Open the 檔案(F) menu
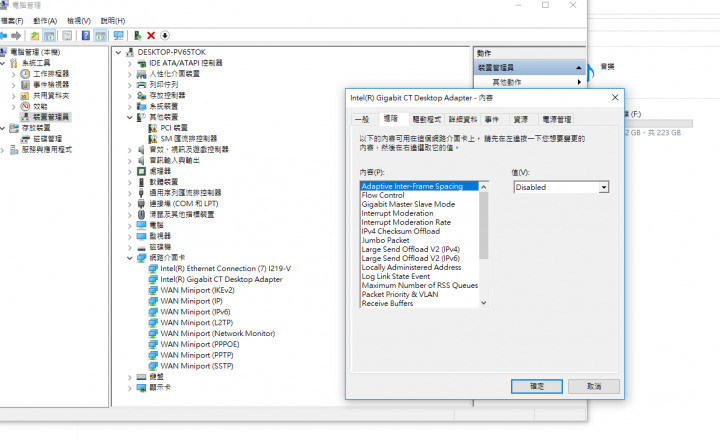 [x=12, y=21]
